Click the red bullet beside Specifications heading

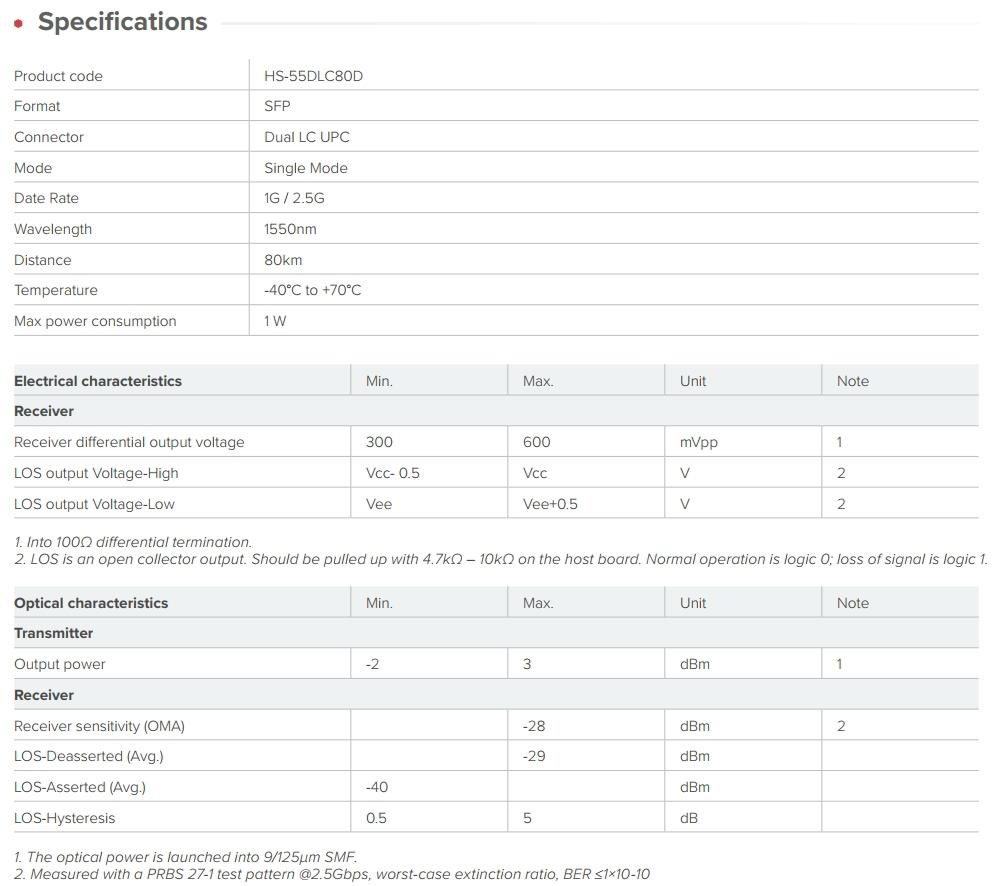(x=19, y=24)
